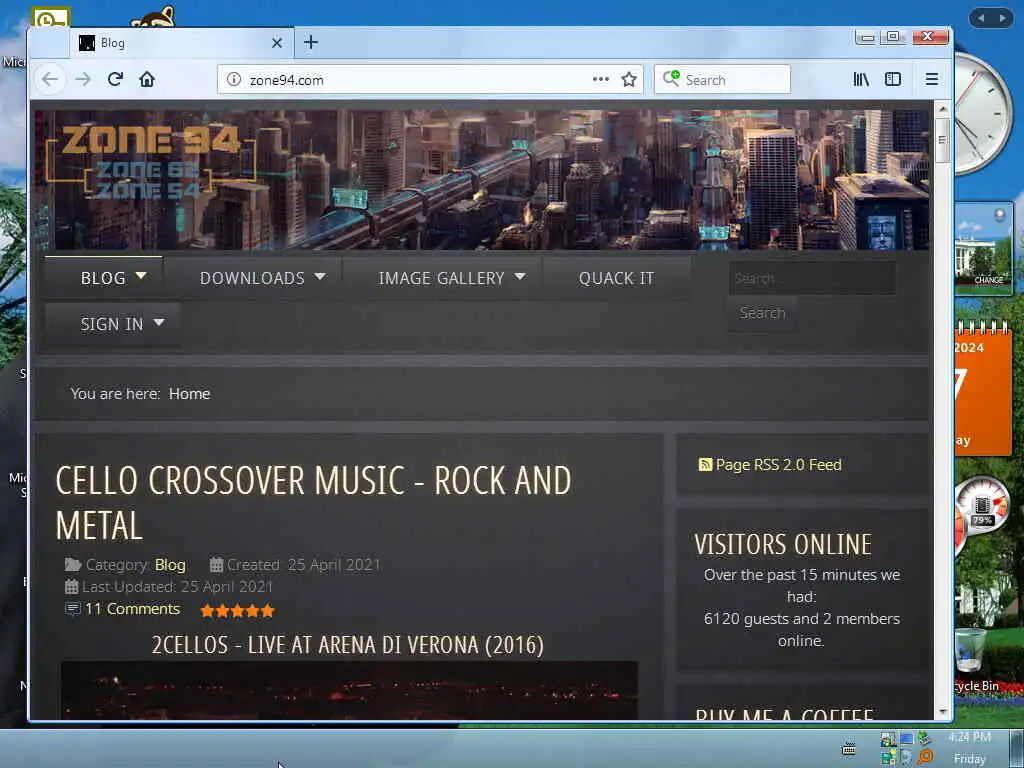The height and width of the screenshot is (768, 1024).
Task: Select the Blog browser tab
Action: click(181, 43)
